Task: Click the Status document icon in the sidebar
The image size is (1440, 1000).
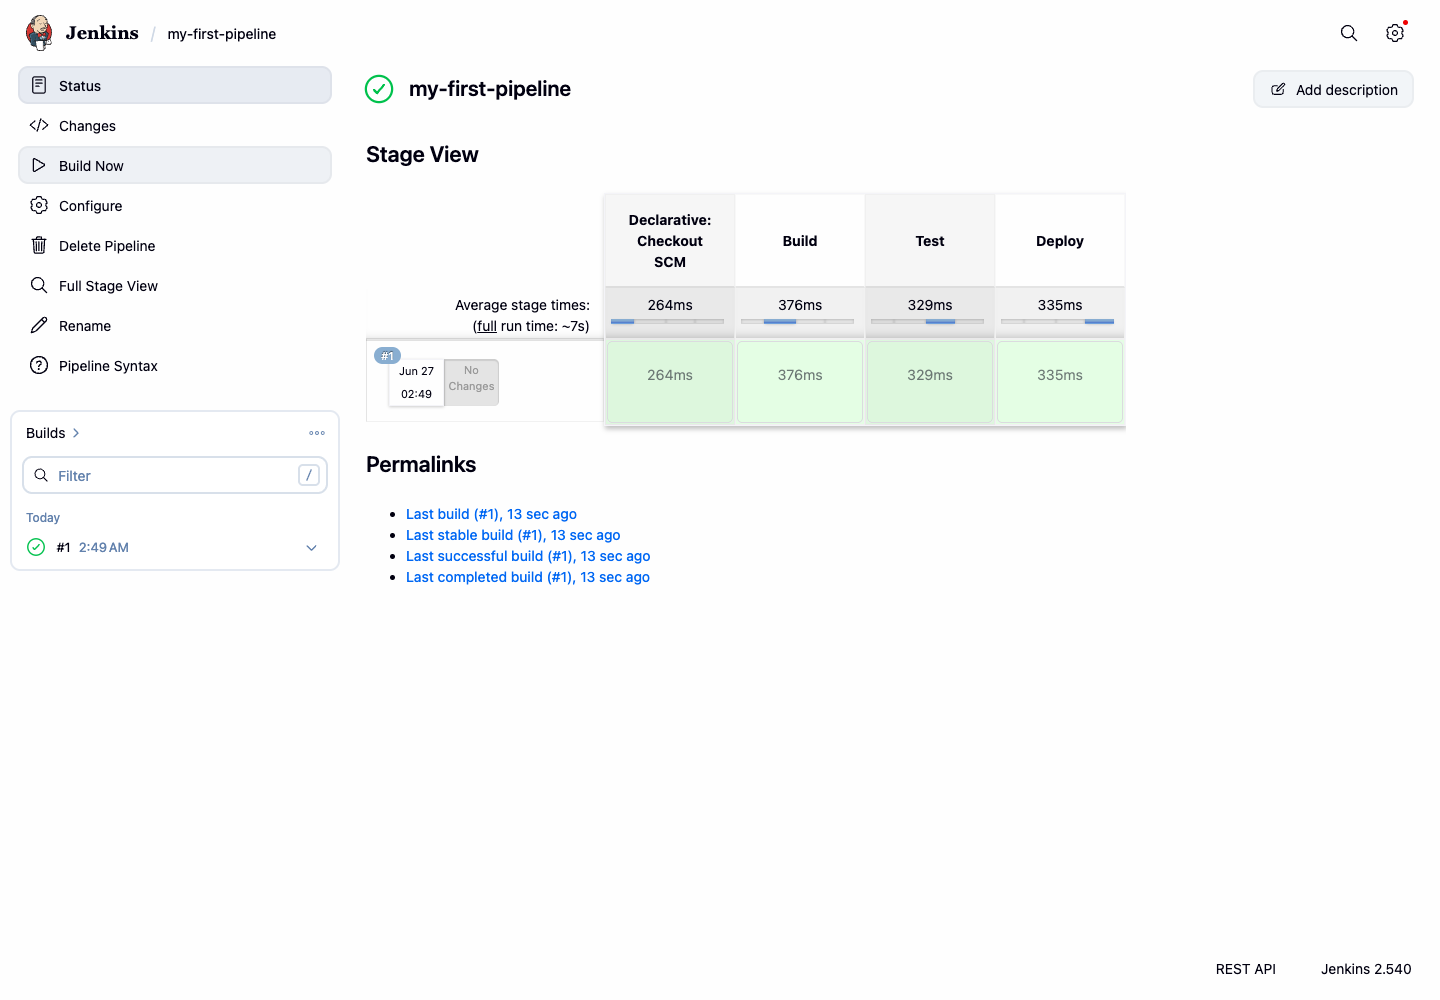Action: tap(39, 85)
